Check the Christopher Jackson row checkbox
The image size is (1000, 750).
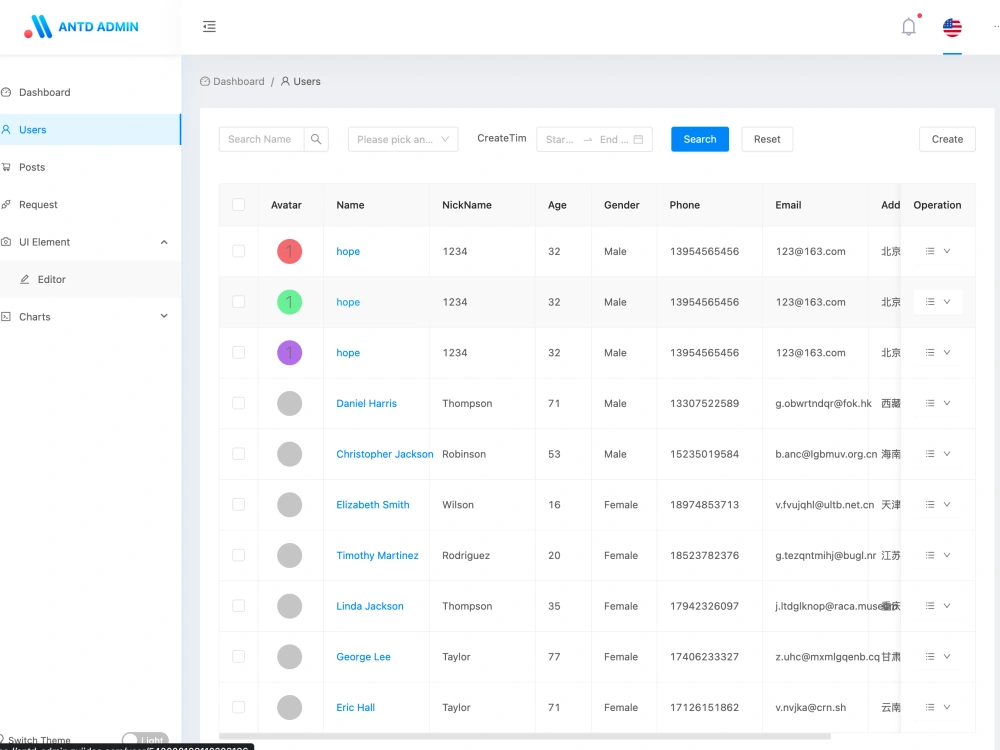click(239, 454)
